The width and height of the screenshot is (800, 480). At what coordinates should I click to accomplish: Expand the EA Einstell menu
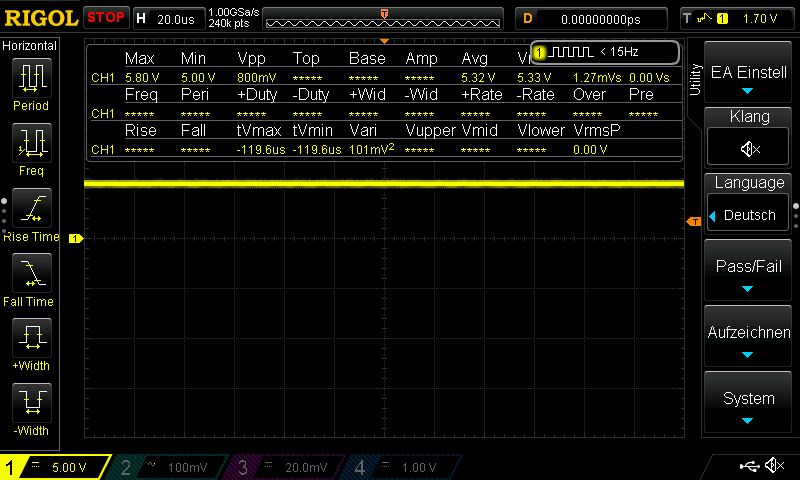[749, 79]
